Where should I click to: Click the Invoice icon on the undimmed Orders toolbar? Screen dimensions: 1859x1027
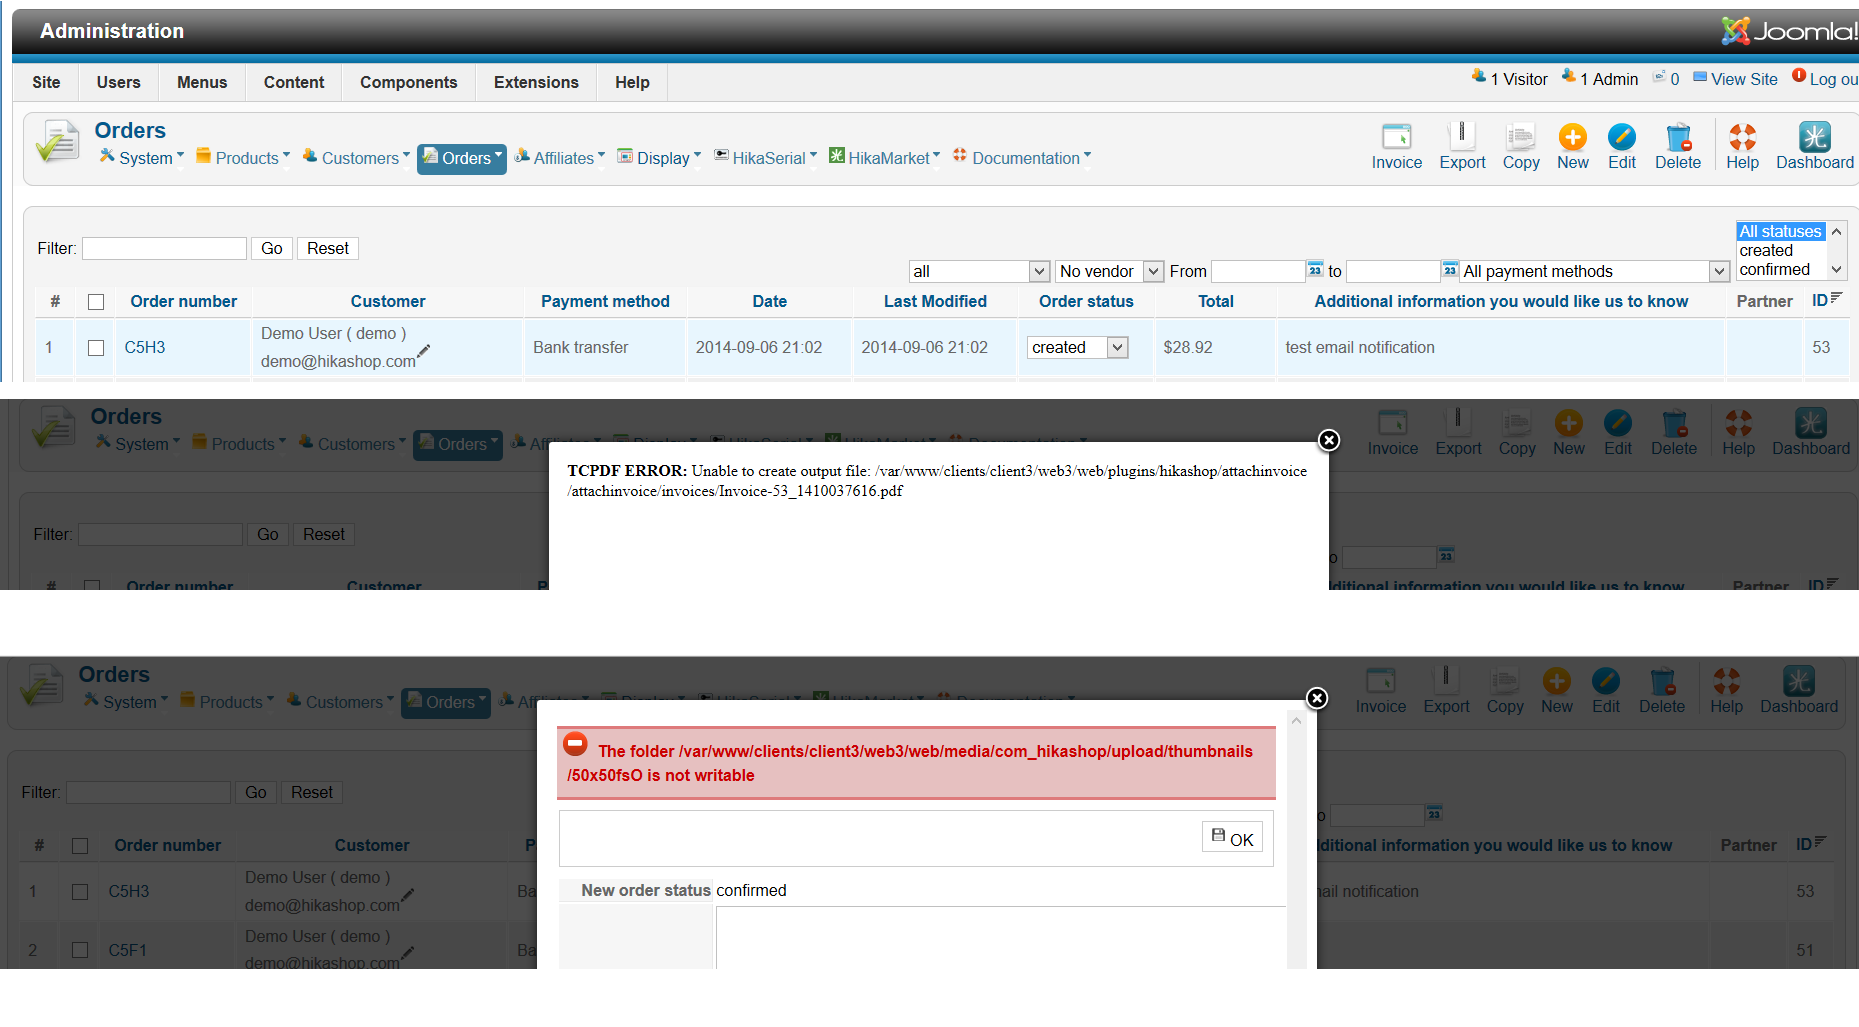[x=1396, y=137]
